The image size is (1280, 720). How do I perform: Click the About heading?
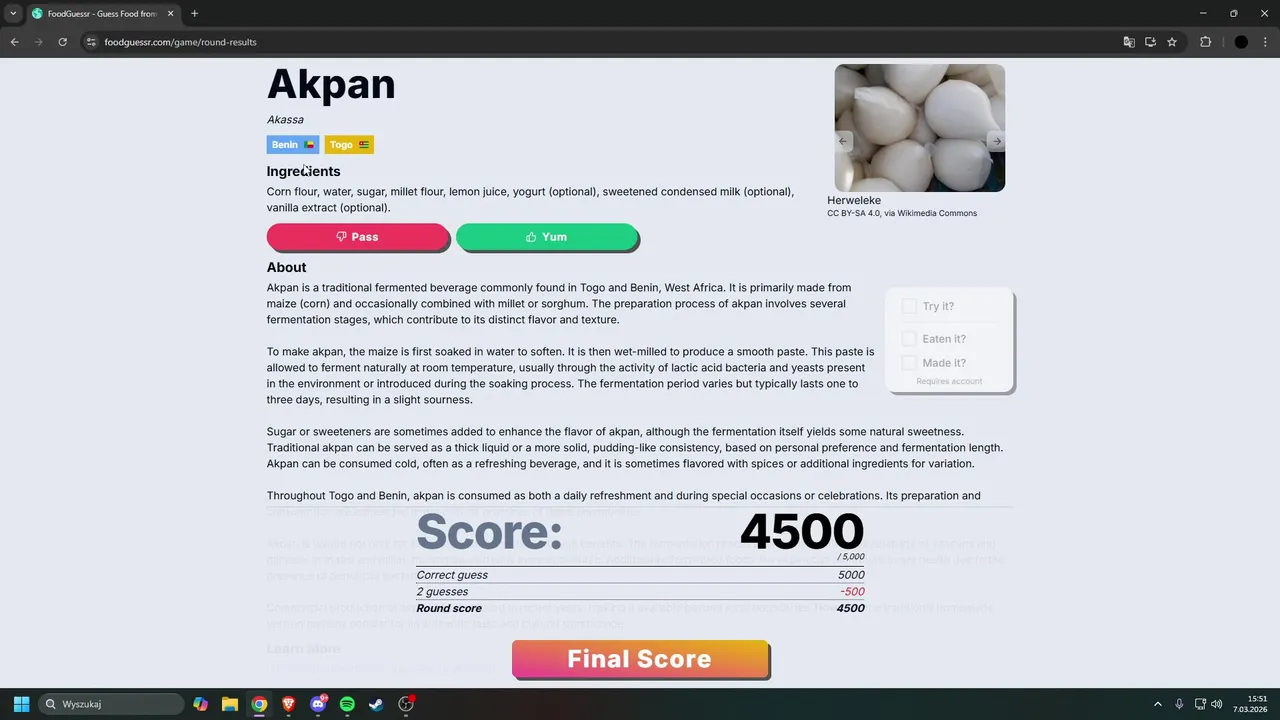[x=286, y=267]
